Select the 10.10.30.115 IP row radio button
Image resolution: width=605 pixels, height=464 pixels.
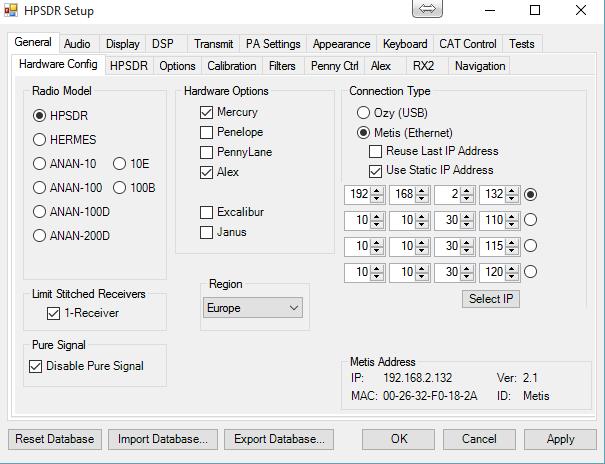click(531, 246)
